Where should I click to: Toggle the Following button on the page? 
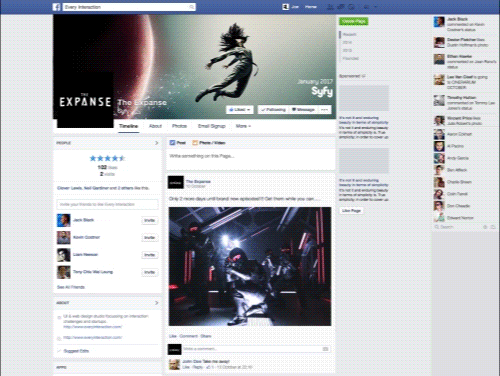(273, 110)
